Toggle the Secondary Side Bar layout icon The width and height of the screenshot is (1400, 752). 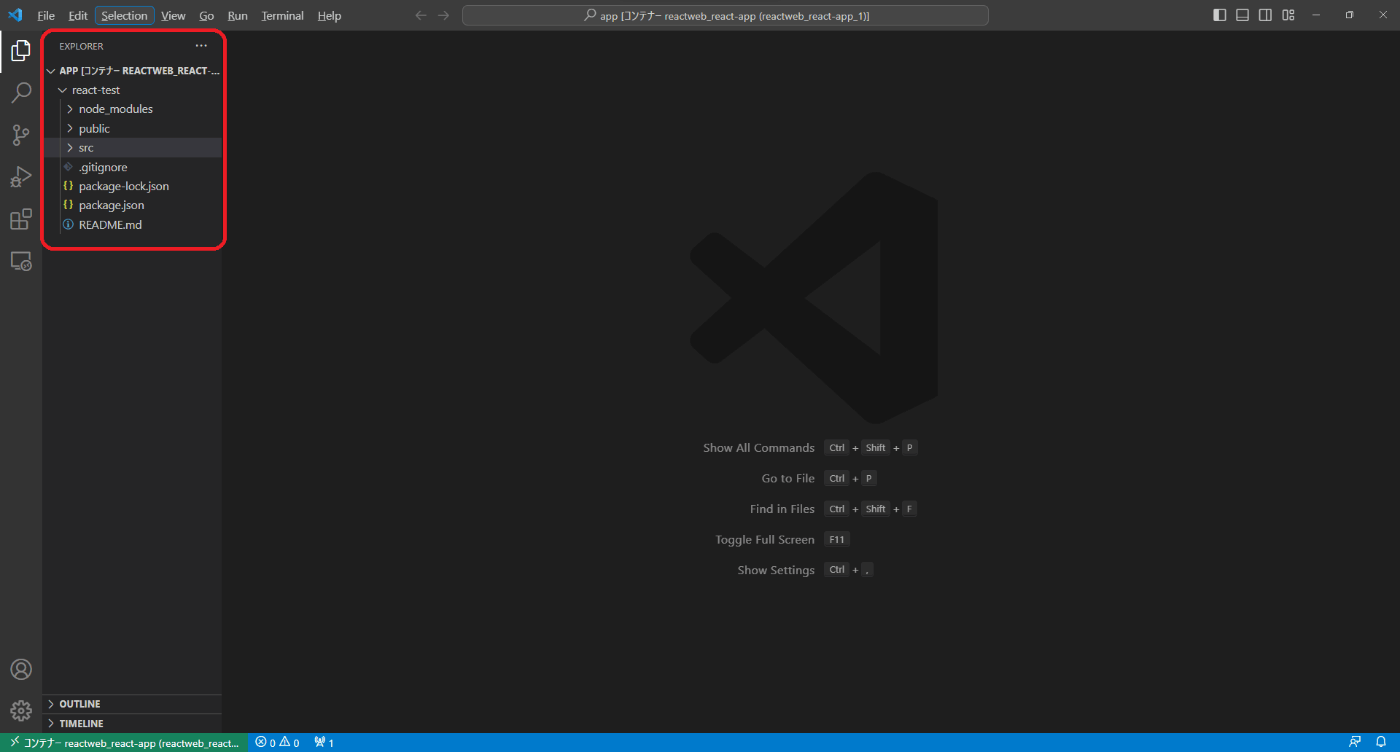pyautogui.click(x=1265, y=15)
